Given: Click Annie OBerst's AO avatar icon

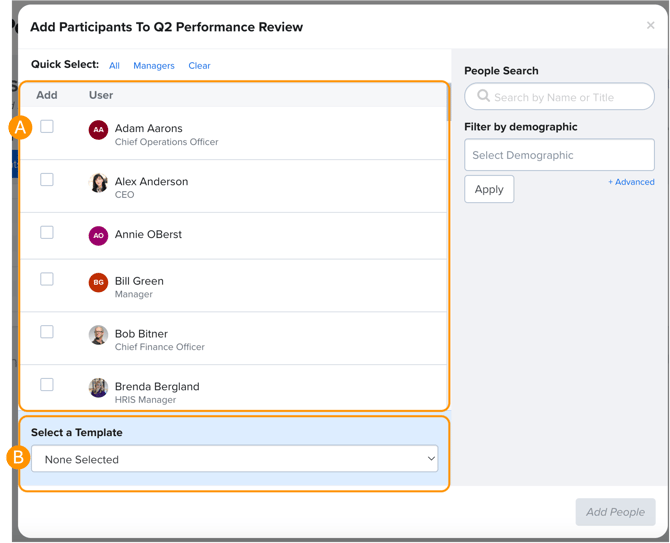Looking at the screenshot, I should click(x=98, y=236).
